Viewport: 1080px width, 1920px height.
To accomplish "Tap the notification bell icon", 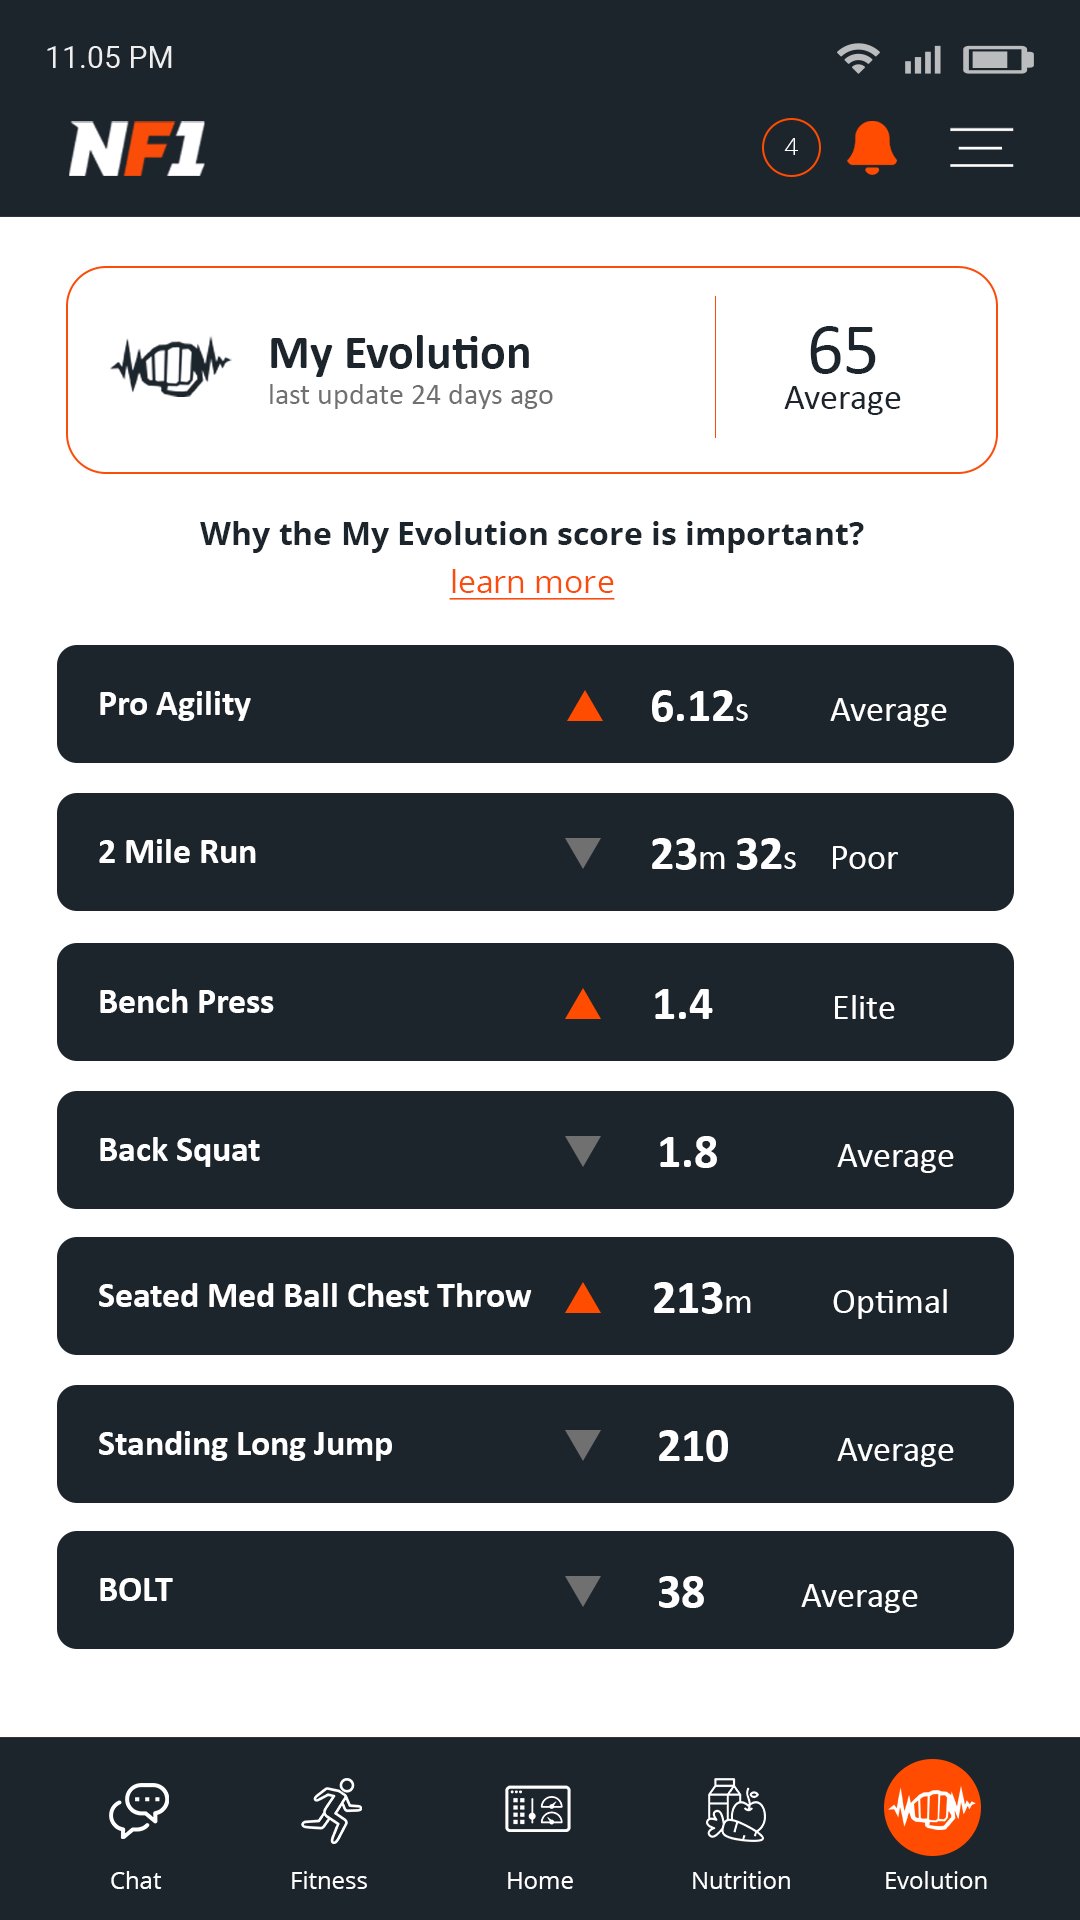I will (871, 148).
